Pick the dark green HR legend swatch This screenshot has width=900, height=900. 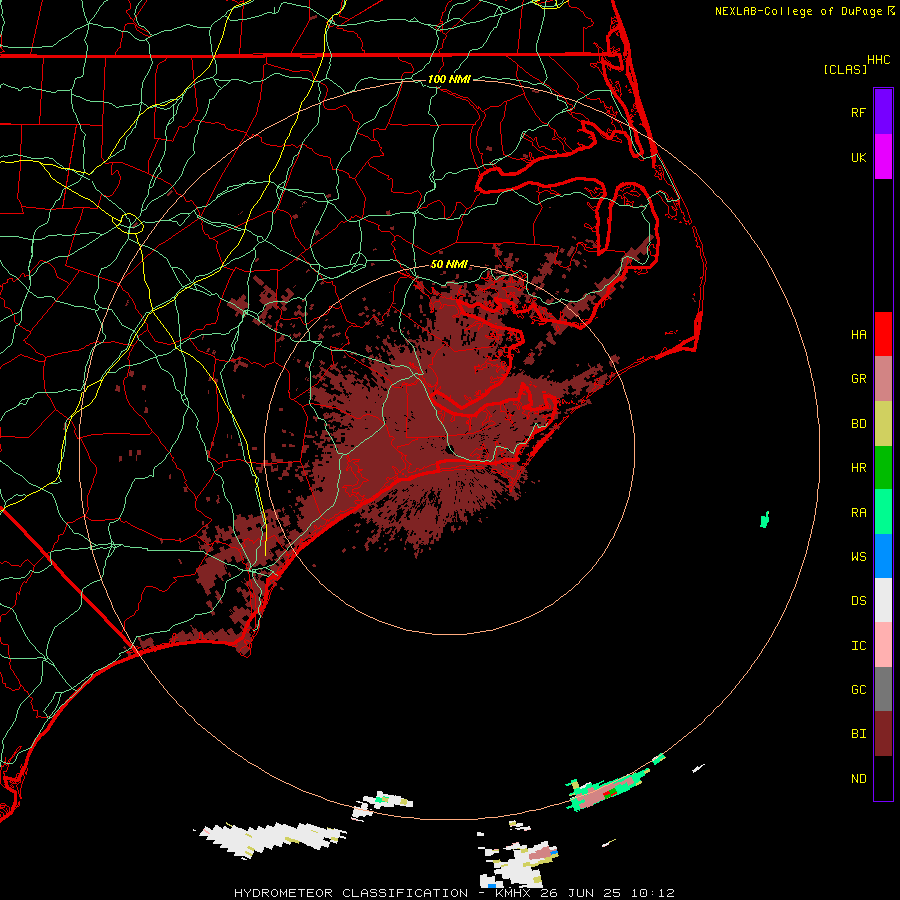[x=883, y=468]
